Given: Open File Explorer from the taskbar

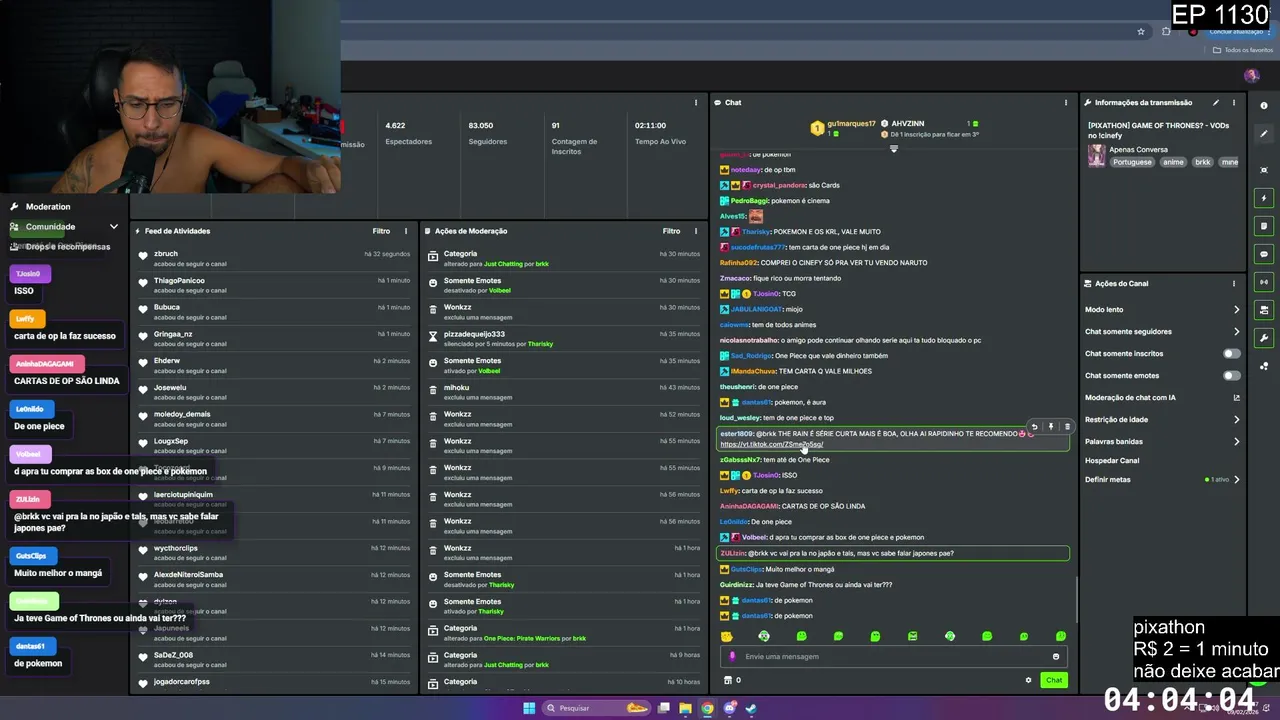Looking at the screenshot, I should point(685,708).
